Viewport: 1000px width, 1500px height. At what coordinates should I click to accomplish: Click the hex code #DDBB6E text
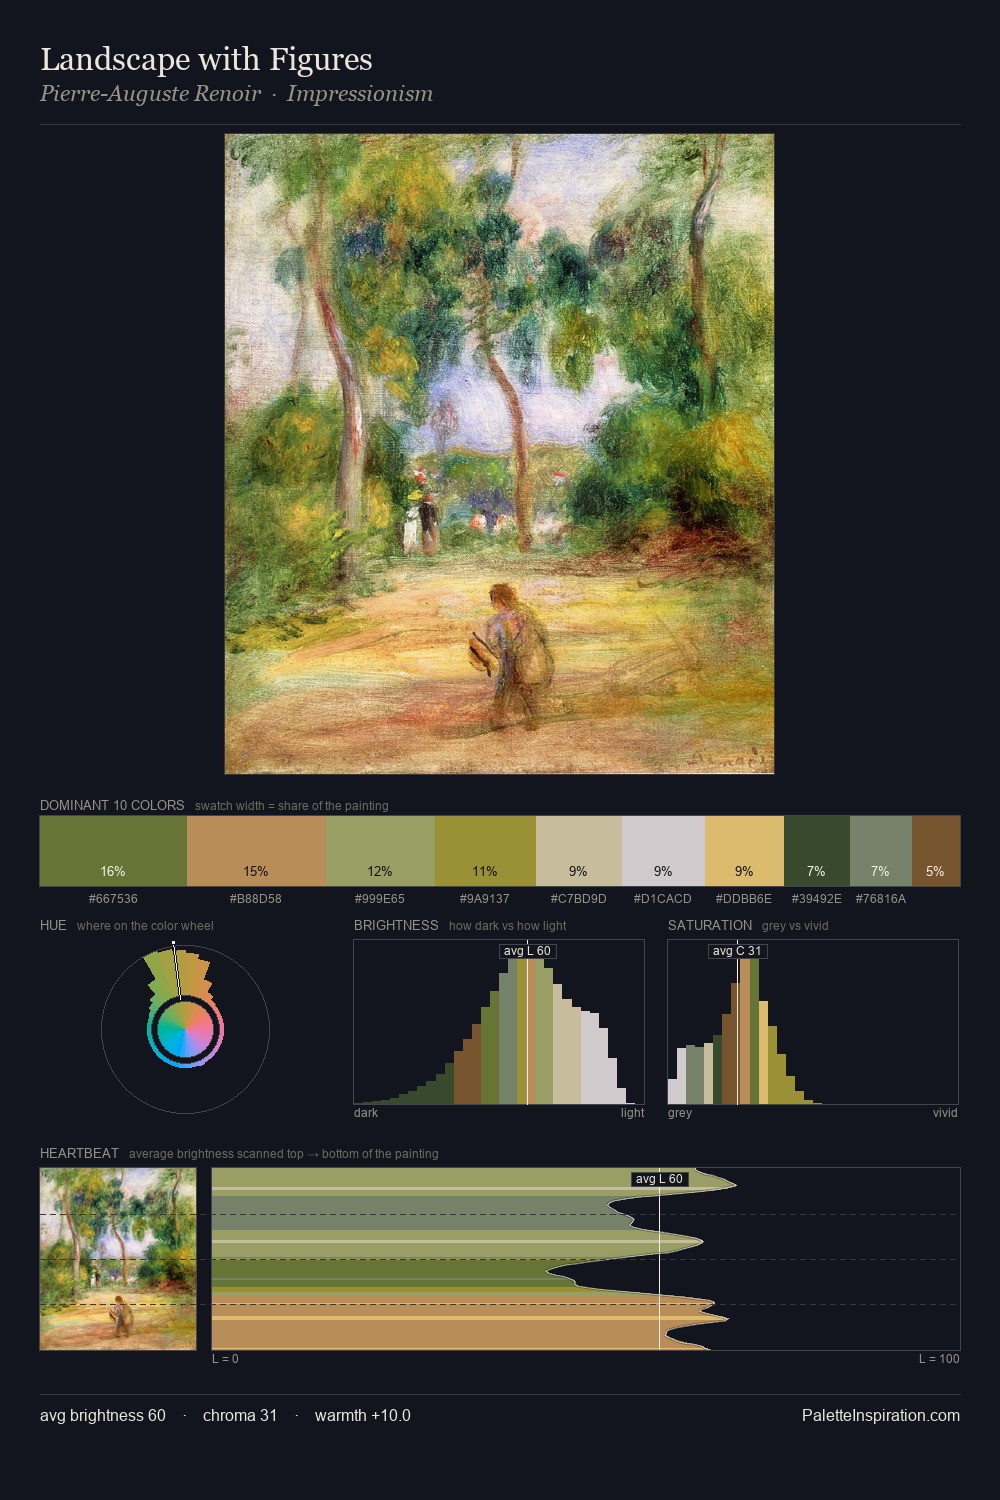coord(744,899)
